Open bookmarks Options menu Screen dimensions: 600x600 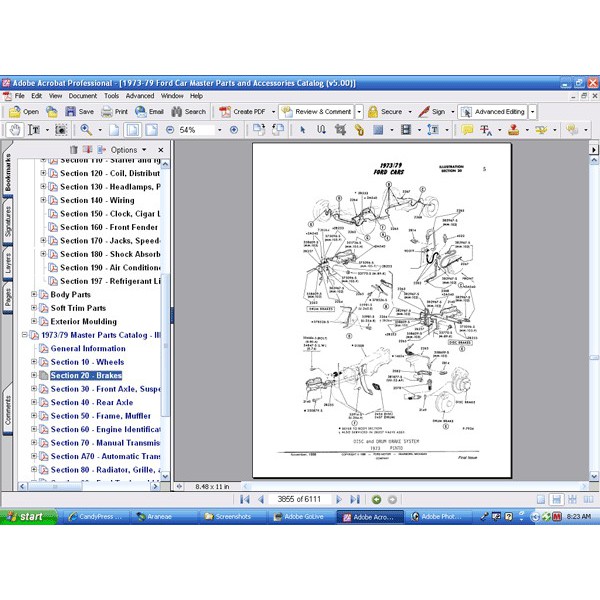pos(128,150)
